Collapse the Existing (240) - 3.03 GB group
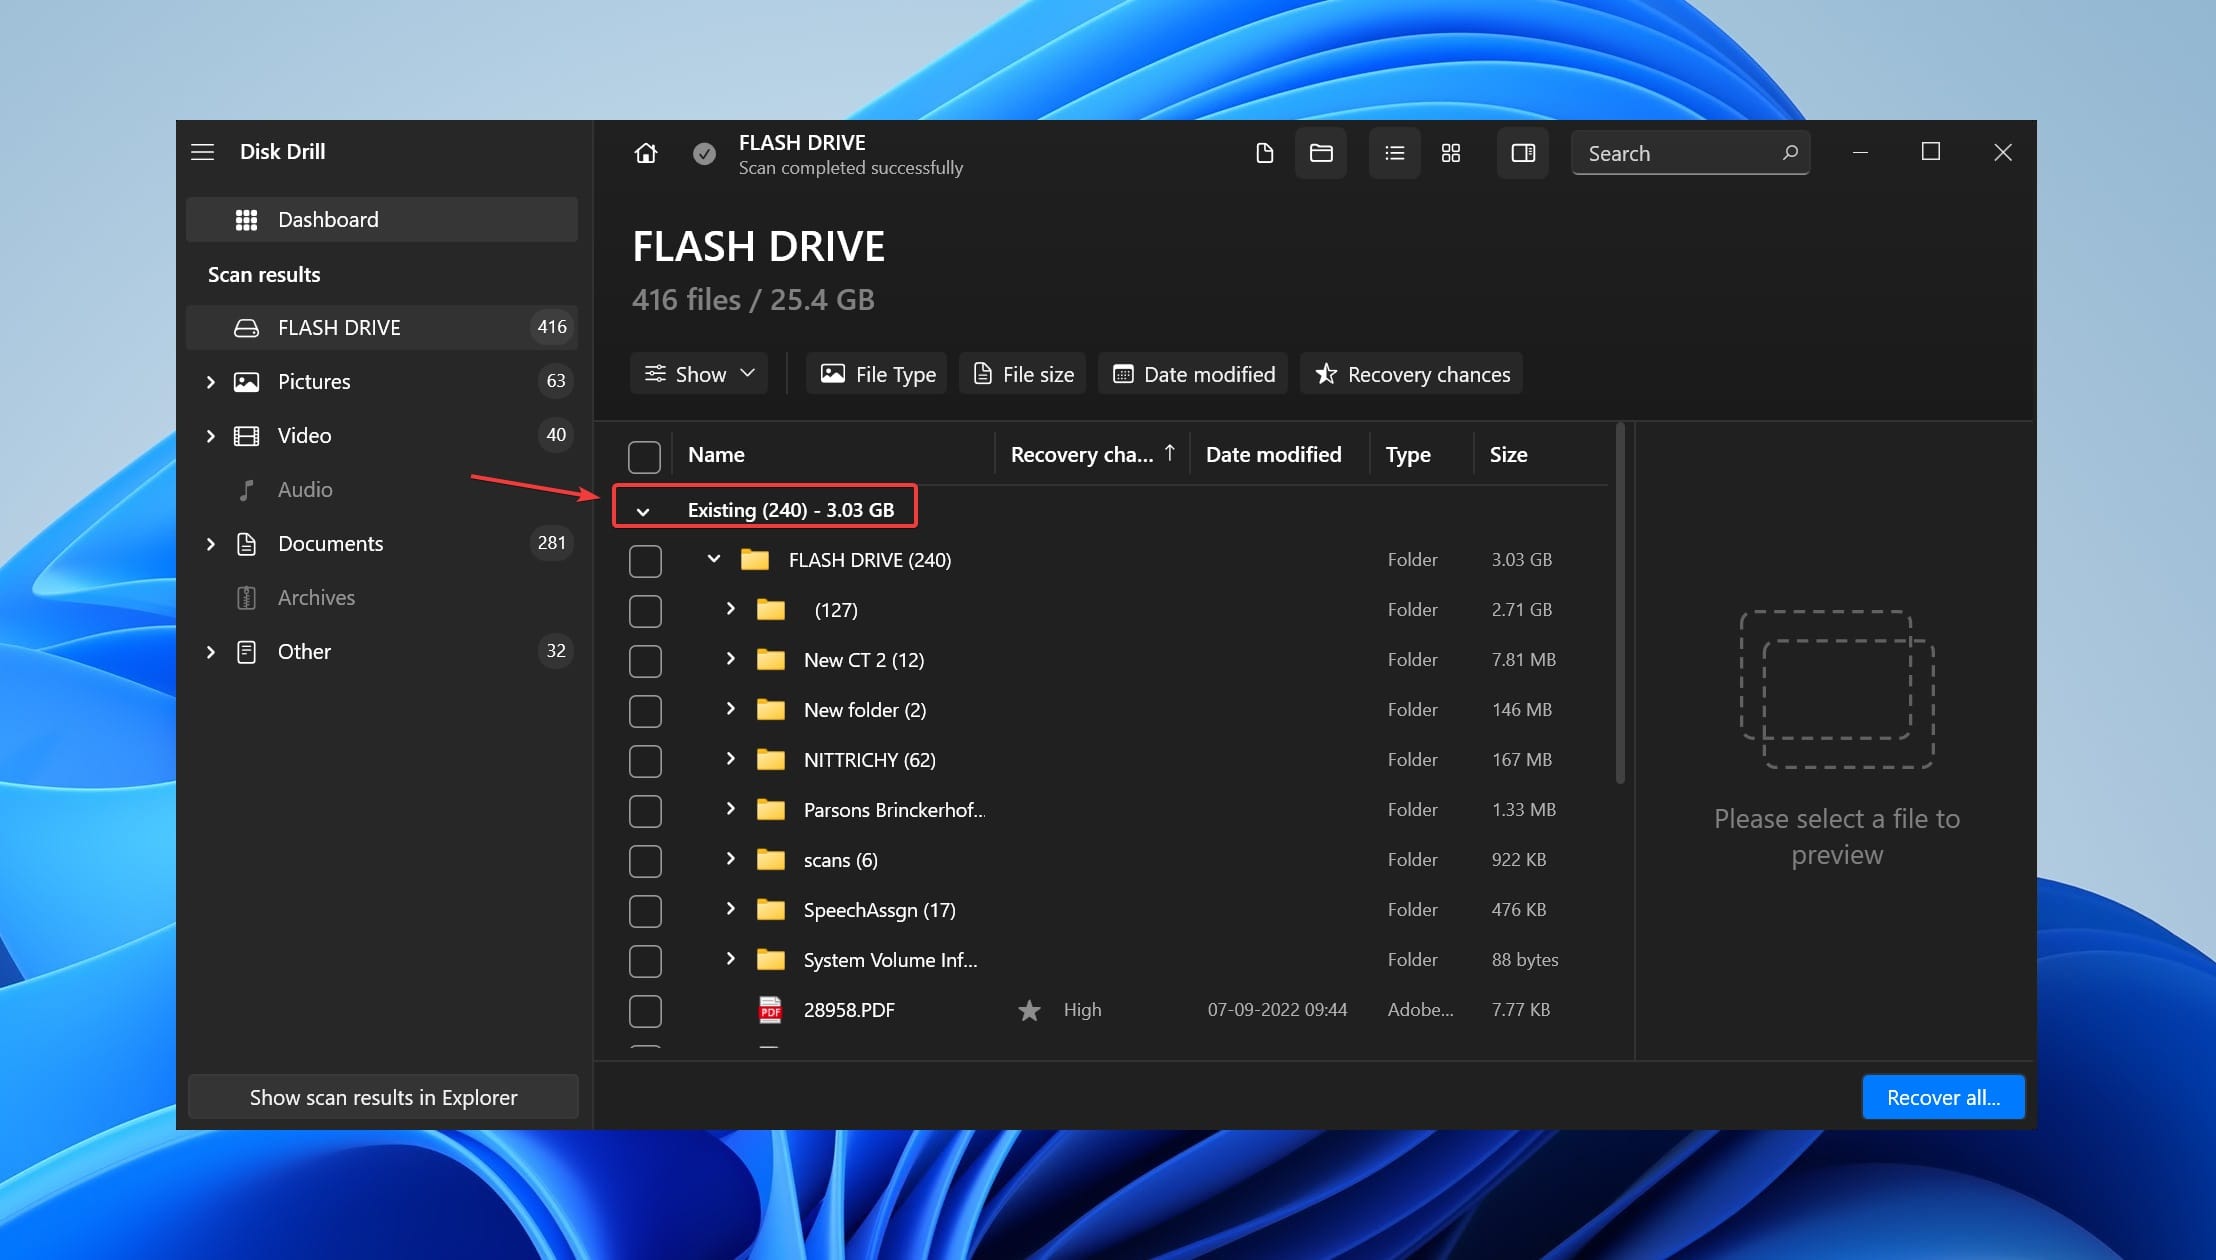The image size is (2216, 1260). click(639, 508)
